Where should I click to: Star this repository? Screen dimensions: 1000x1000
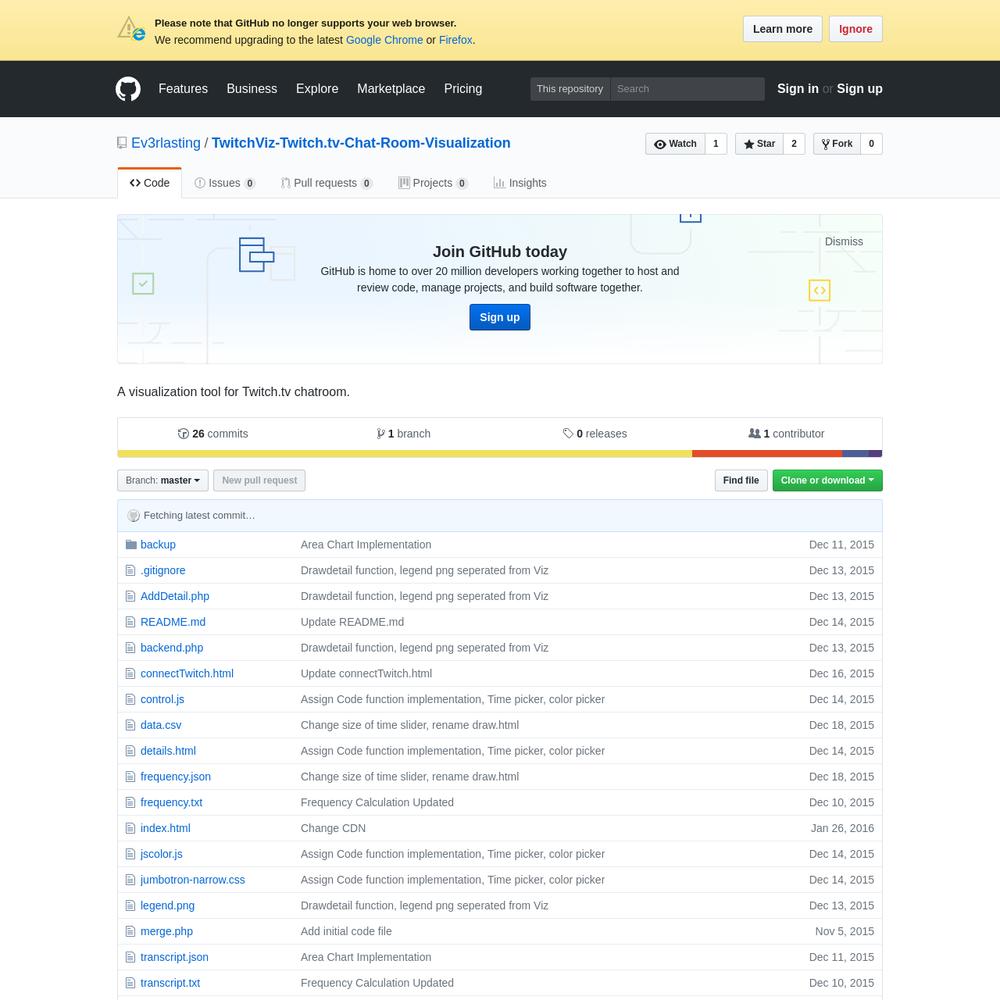pos(759,143)
